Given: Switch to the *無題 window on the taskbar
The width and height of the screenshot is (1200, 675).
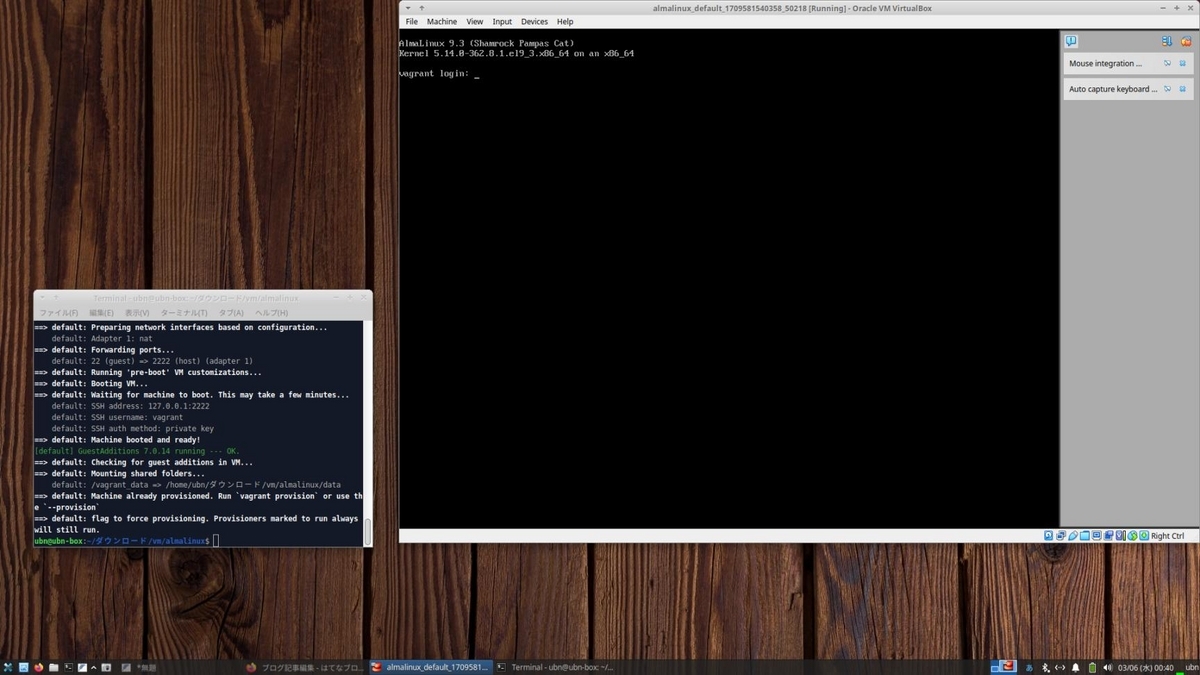Looking at the screenshot, I should pos(140,667).
